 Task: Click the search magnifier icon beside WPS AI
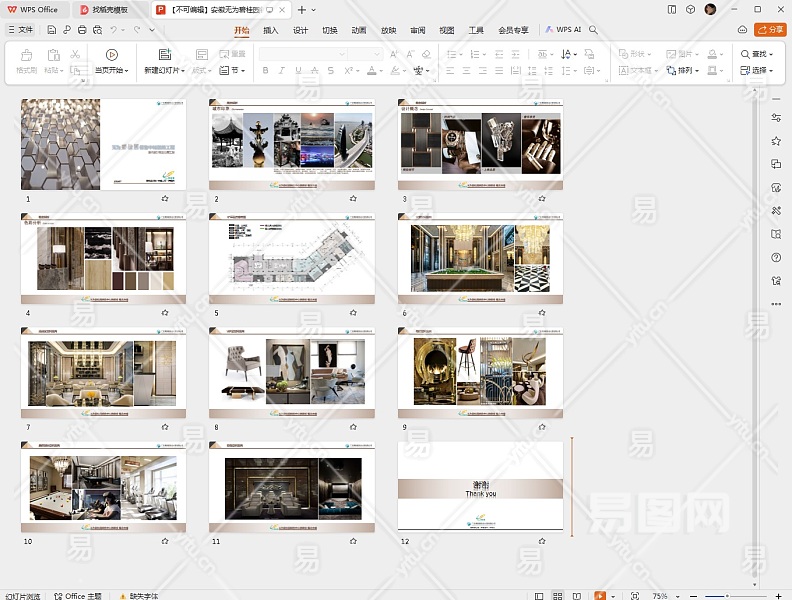coord(593,30)
